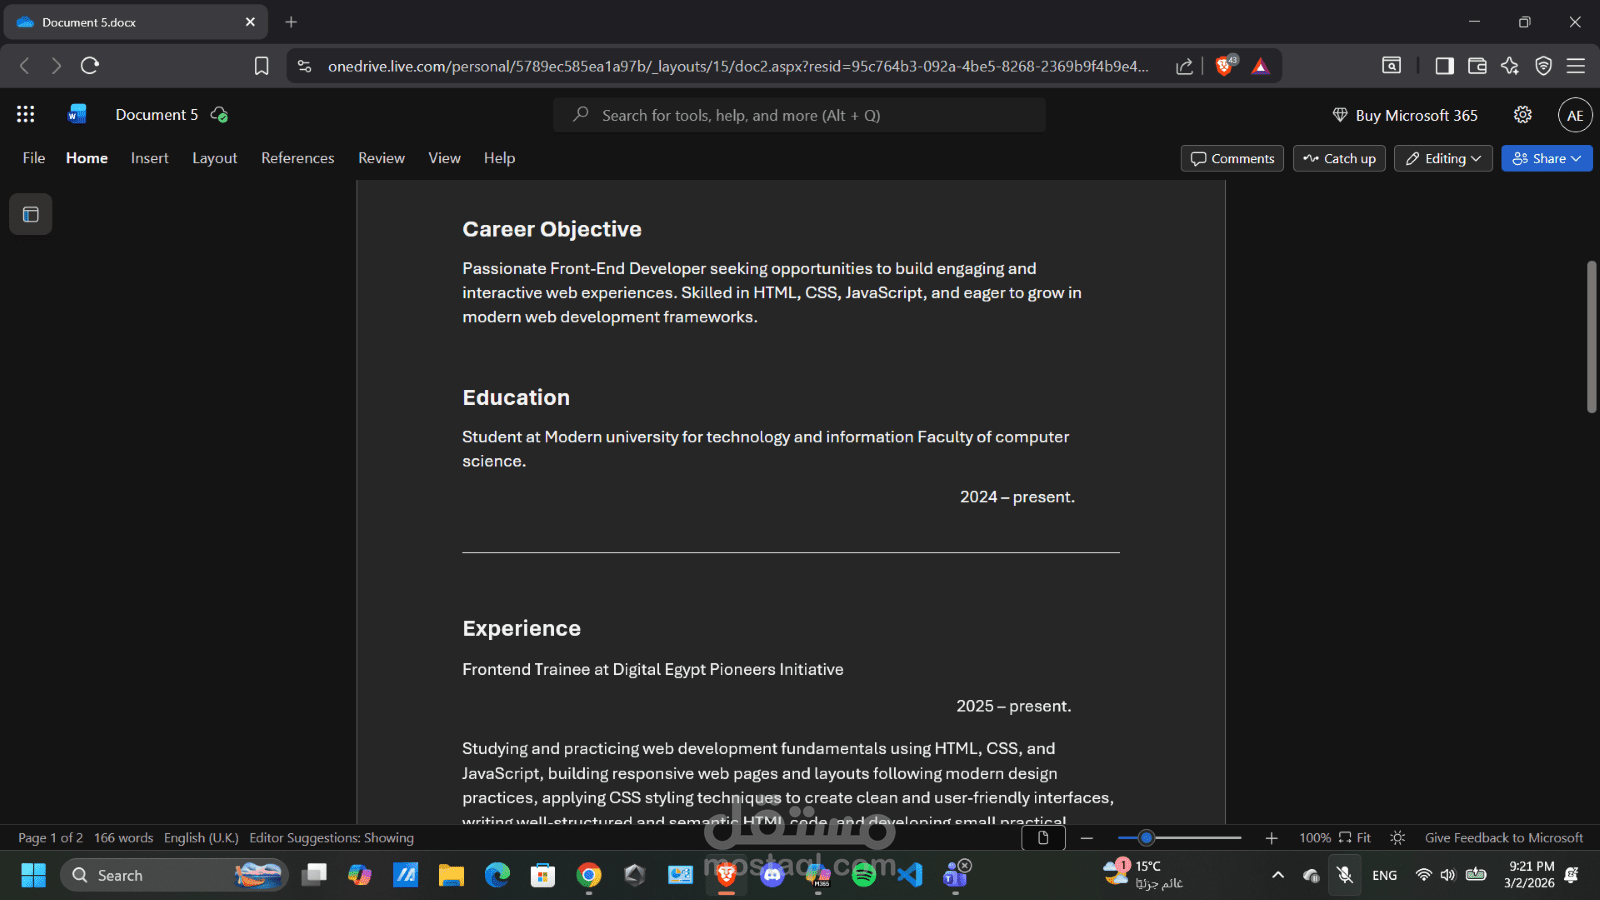
Task: Go back with browser back arrow
Action: click(25, 66)
